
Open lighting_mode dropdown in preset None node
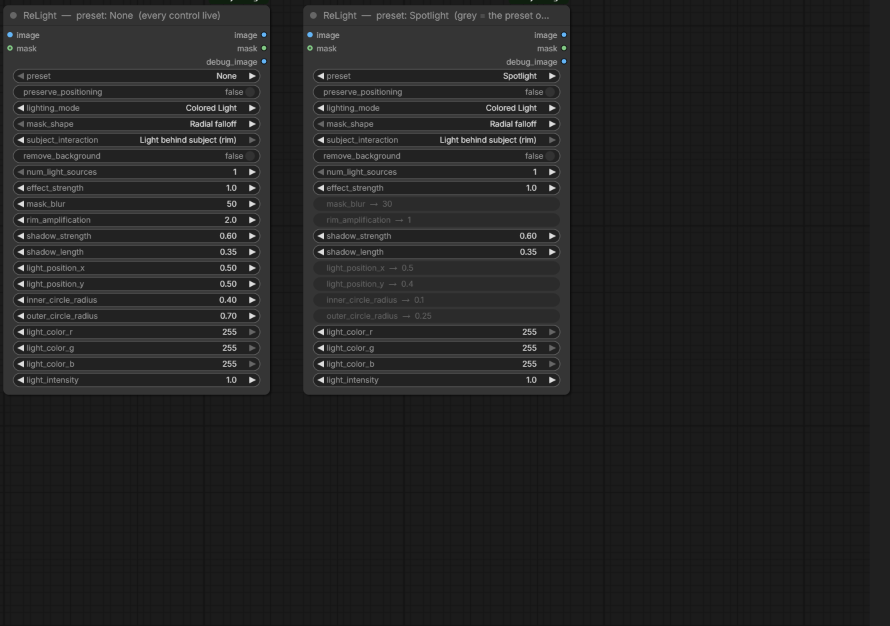point(136,108)
